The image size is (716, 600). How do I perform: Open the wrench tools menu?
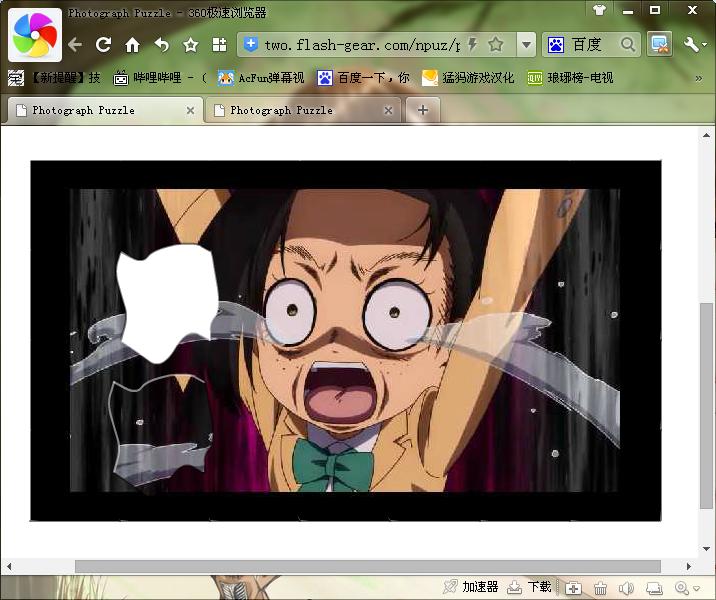point(695,45)
